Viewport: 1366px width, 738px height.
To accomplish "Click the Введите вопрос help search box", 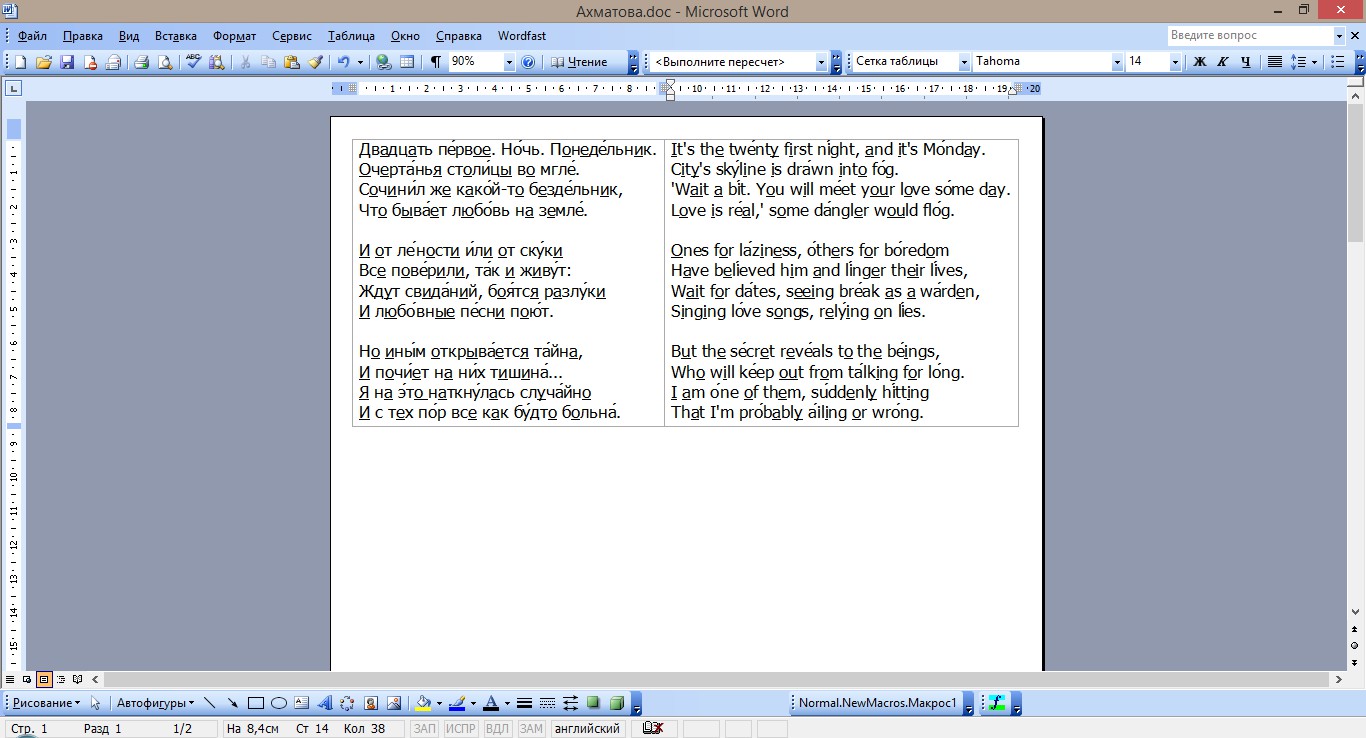I will [x=1250, y=36].
